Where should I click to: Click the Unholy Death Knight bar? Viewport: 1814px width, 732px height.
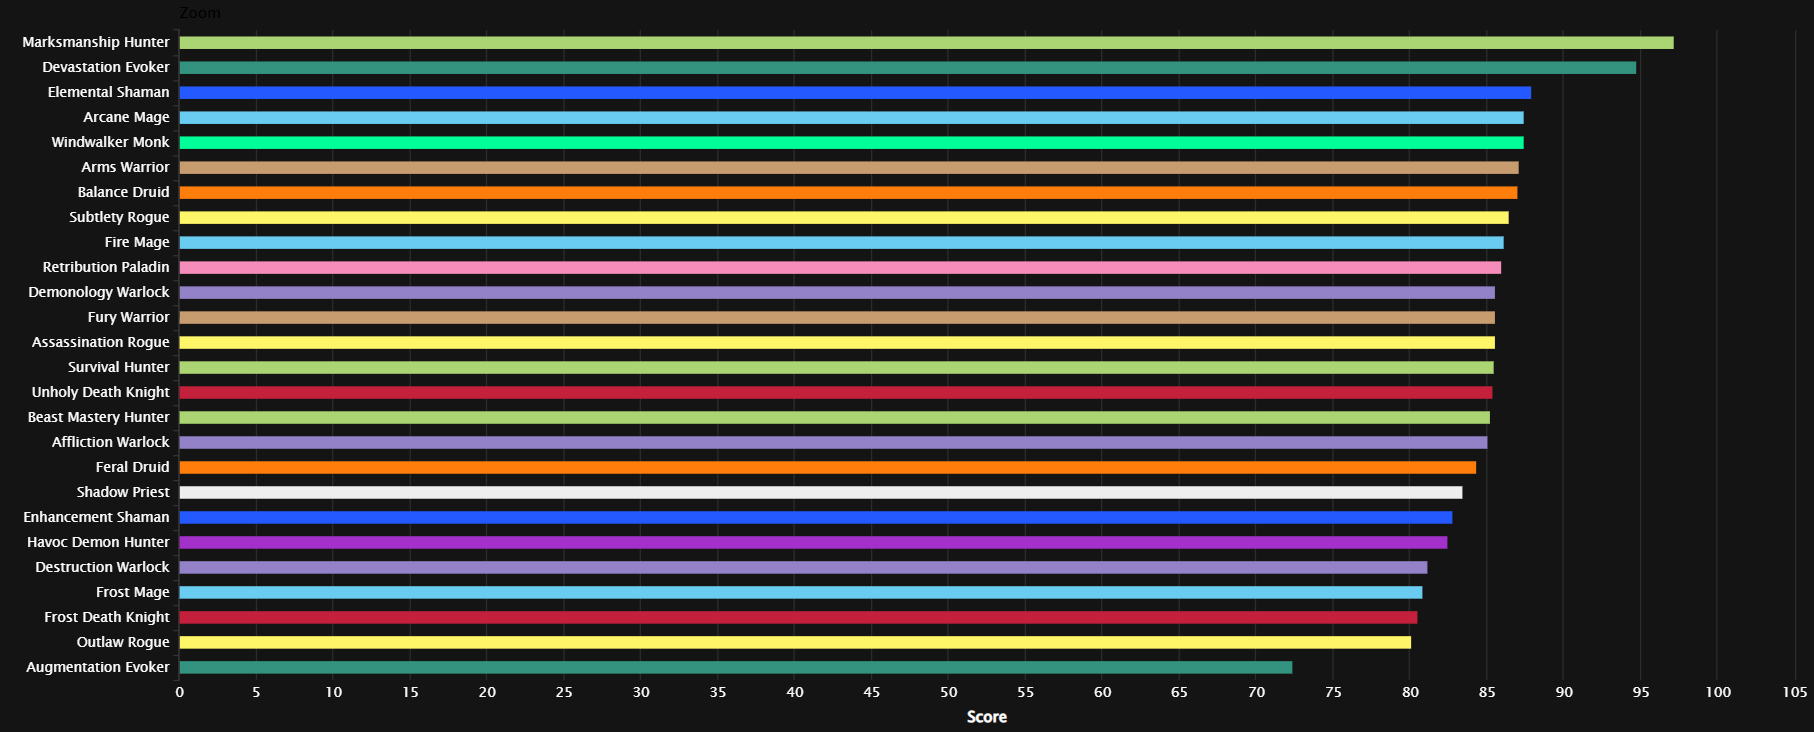coord(836,392)
